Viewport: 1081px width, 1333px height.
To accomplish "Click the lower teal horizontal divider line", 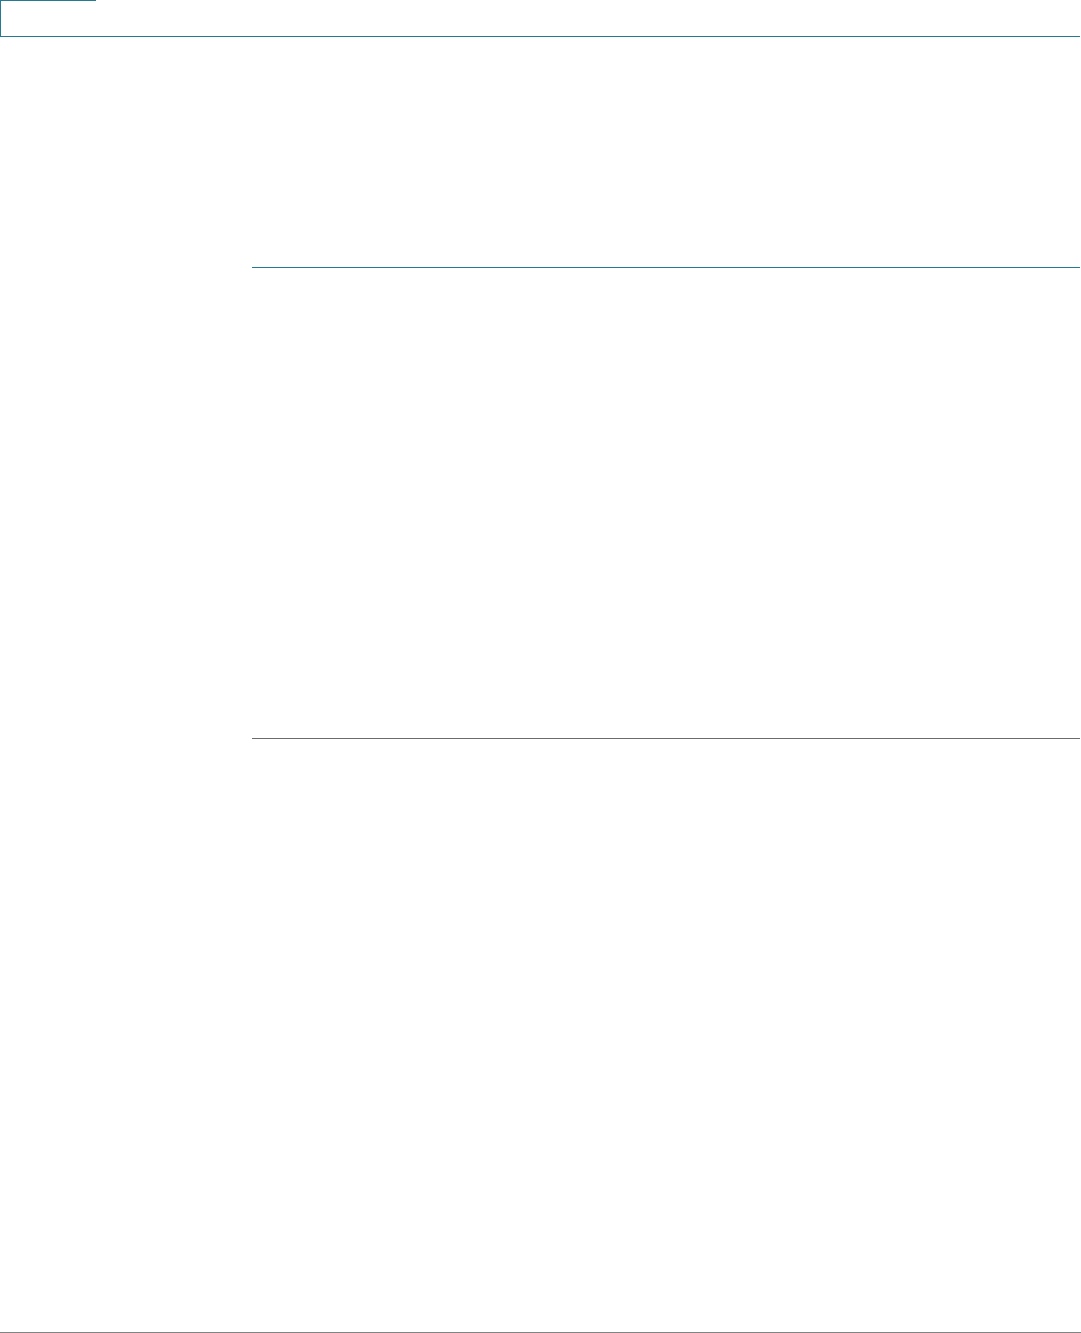I will tap(665, 739).
